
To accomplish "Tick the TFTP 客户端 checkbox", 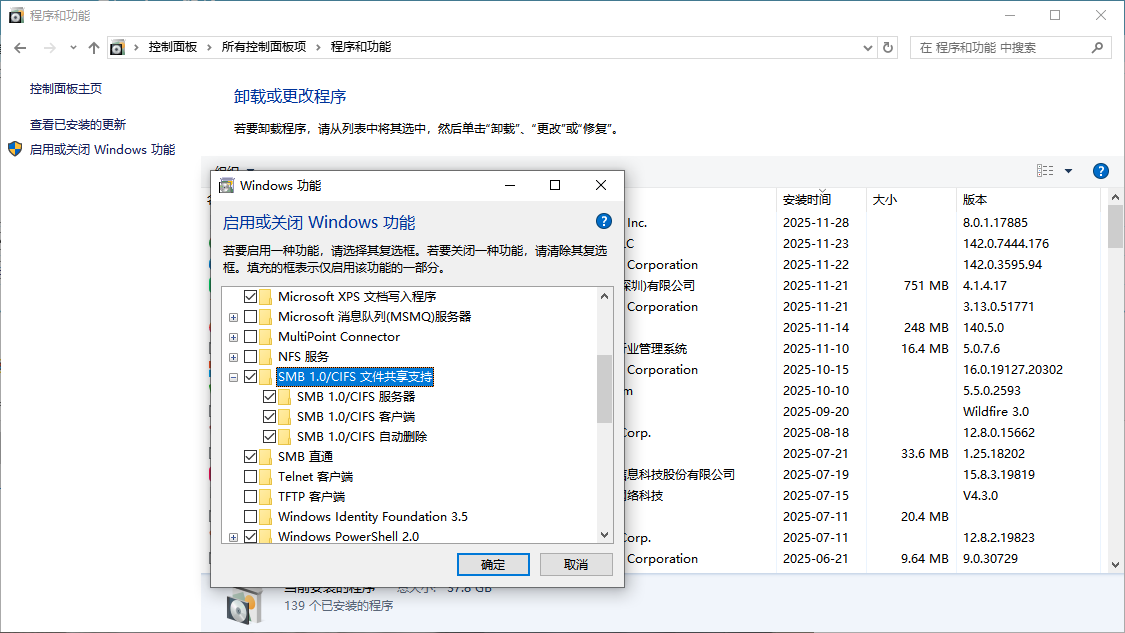I will 250,497.
